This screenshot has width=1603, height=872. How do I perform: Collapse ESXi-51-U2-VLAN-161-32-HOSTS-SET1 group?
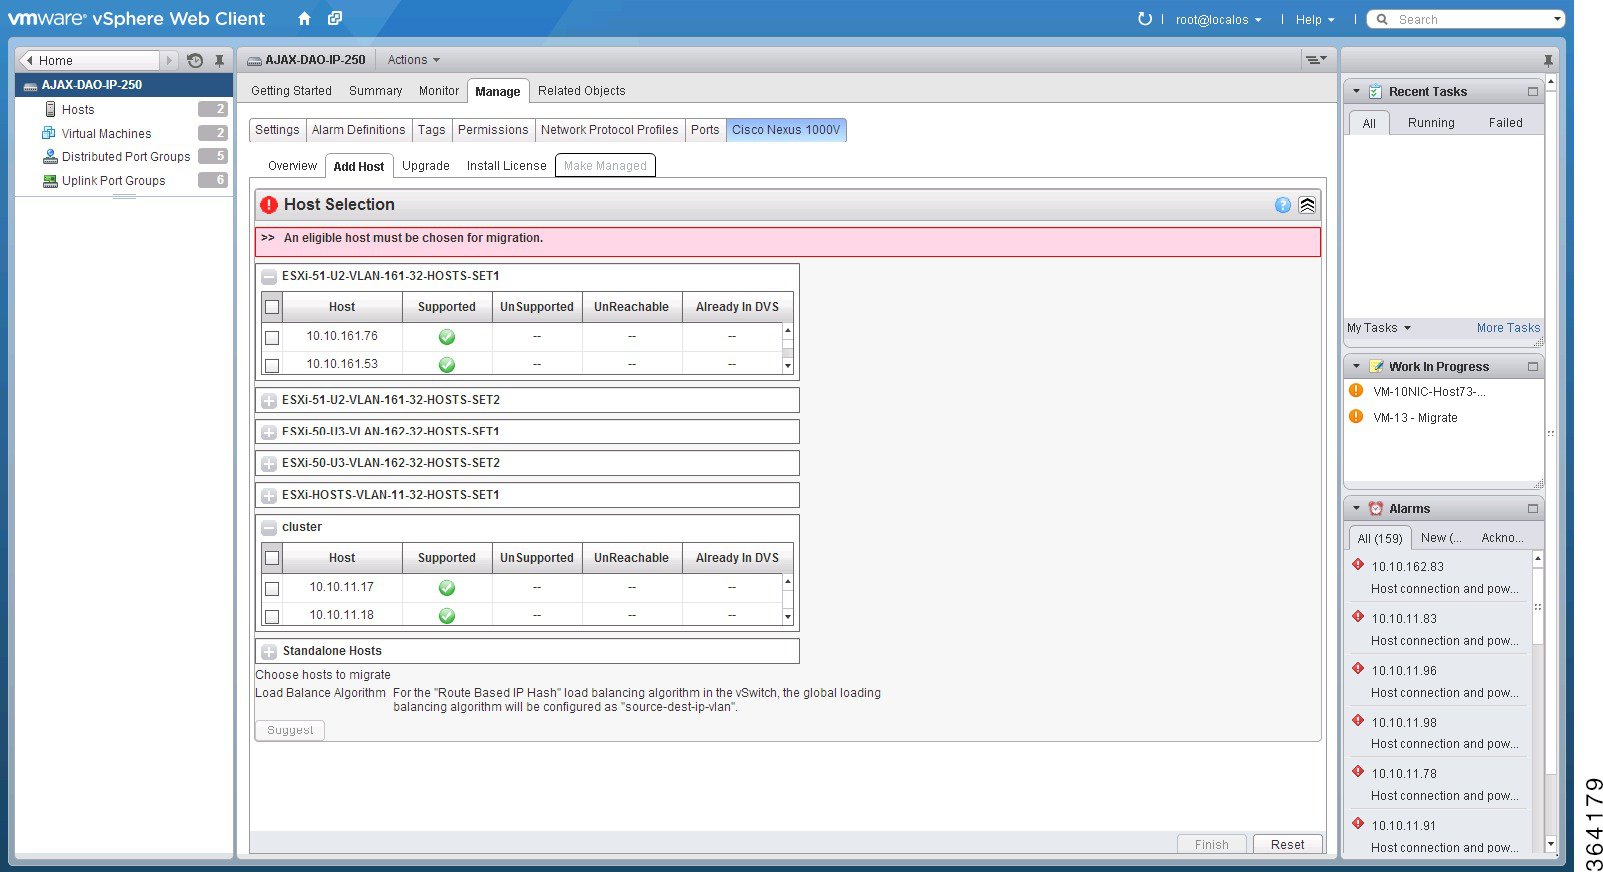[269, 277]
